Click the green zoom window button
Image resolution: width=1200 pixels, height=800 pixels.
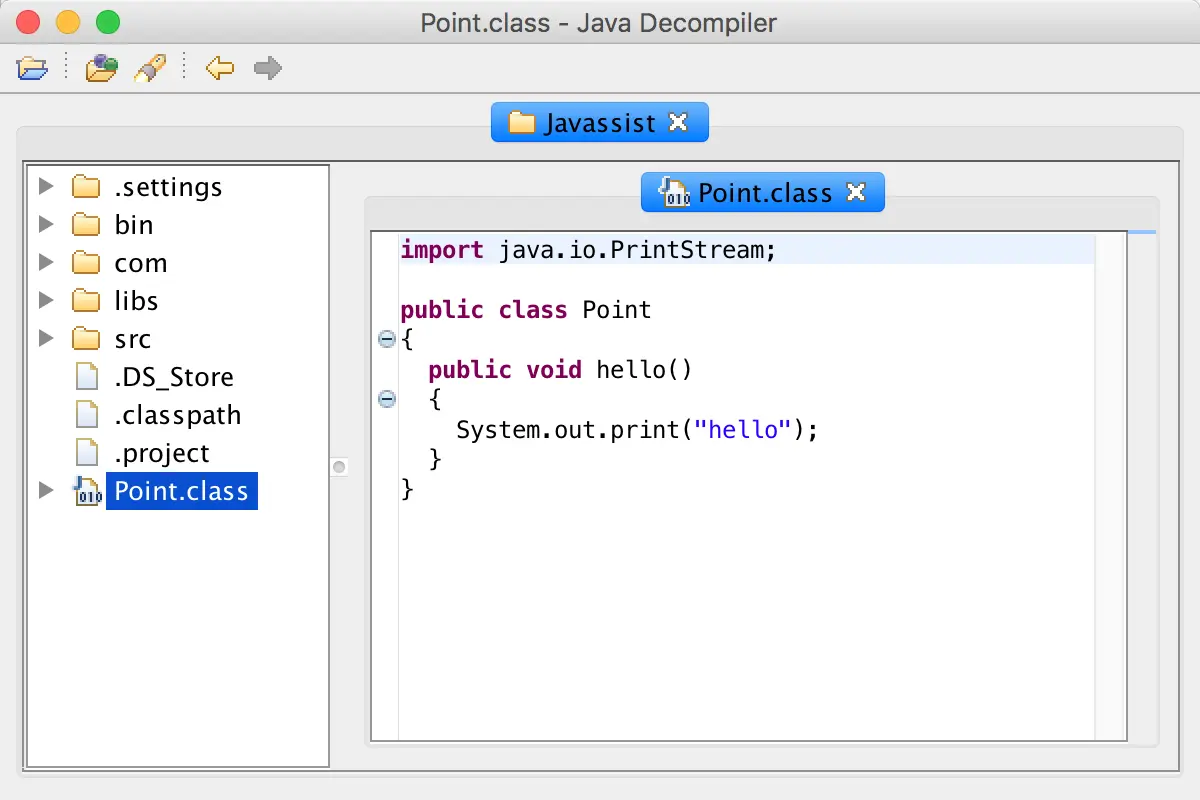tap(107, 22)
